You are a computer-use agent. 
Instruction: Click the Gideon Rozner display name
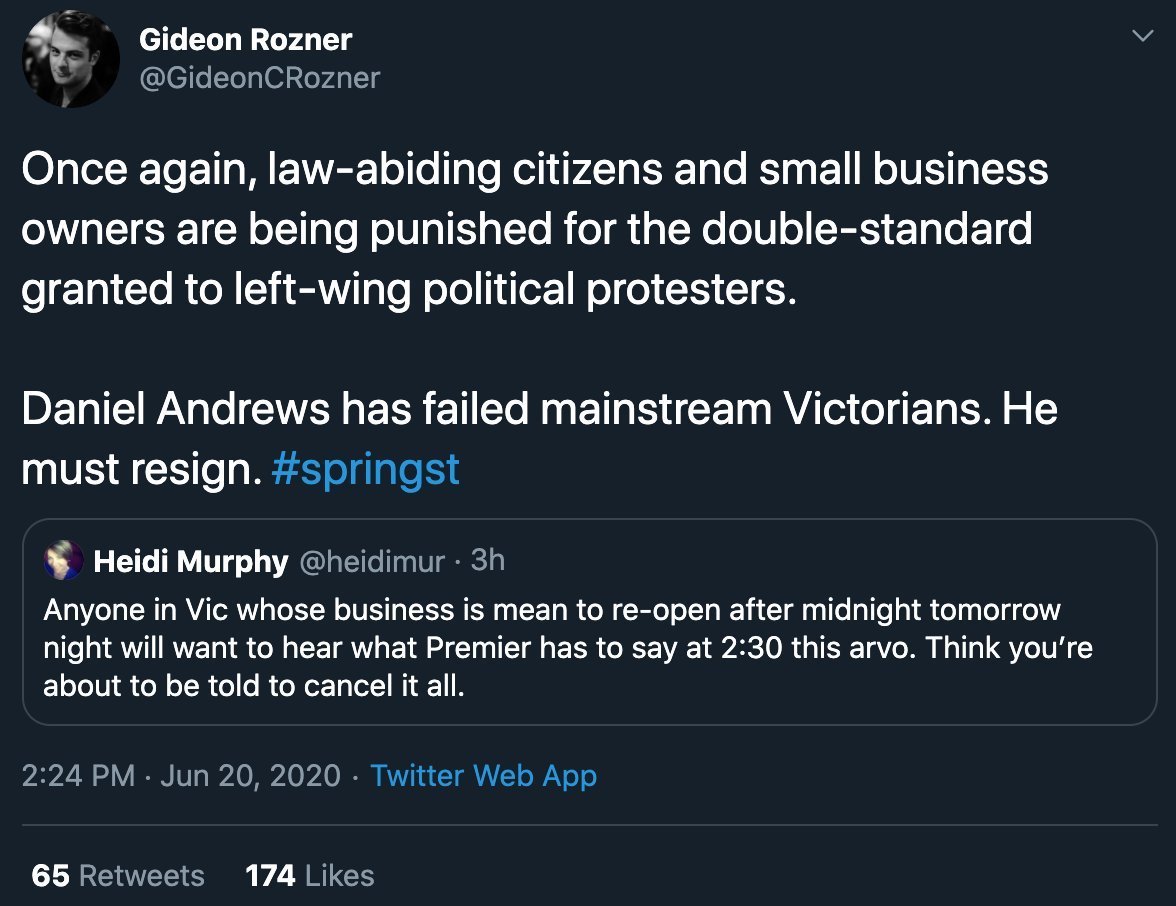[x=245, y=40]
